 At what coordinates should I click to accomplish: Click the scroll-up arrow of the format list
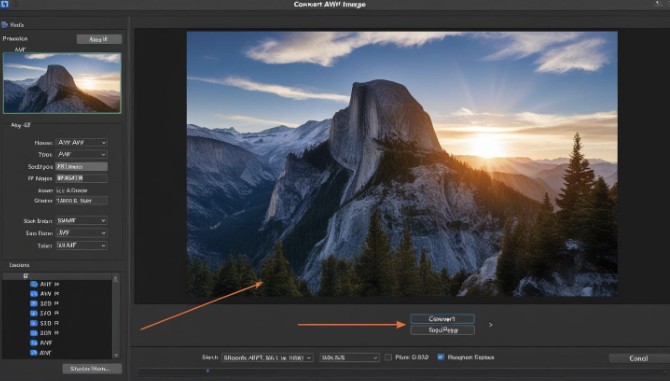115,278
